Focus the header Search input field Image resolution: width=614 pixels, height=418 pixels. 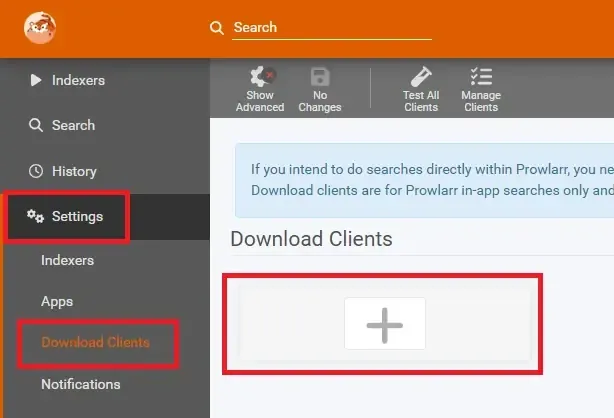pyautogui.click(x=330, y=28)
